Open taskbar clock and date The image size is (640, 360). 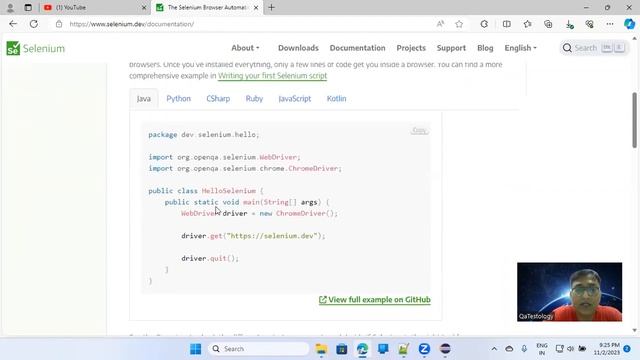(x=607, y=349)
